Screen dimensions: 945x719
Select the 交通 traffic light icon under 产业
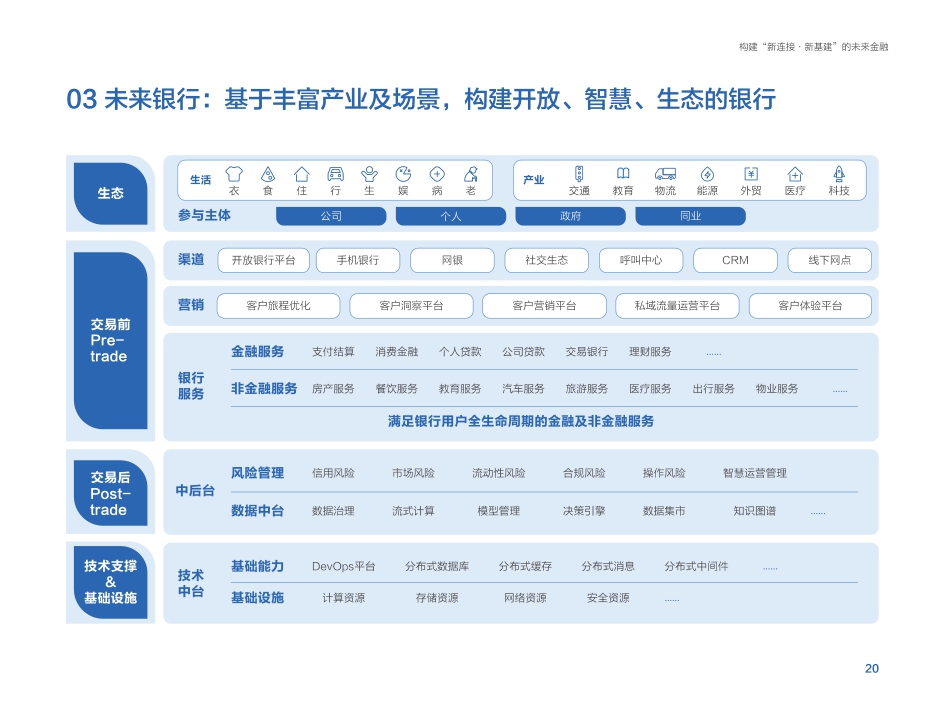click(x=578, y=172)
